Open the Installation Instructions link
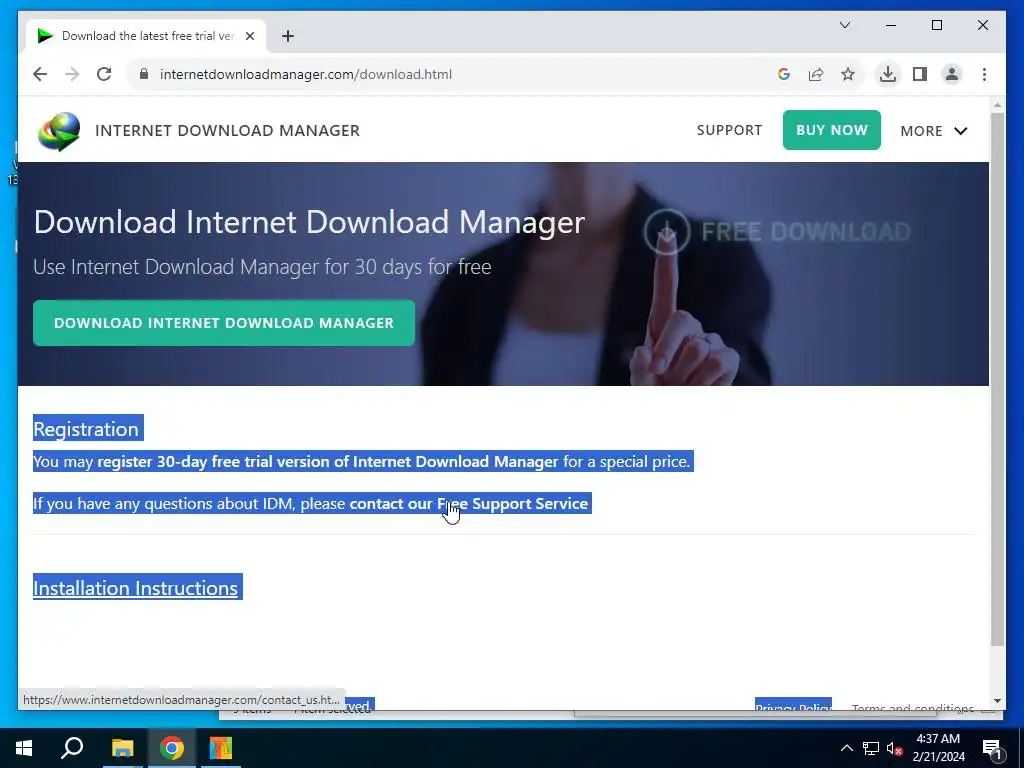Screen dimensions: 1024x768 click(x=135, y=588)
